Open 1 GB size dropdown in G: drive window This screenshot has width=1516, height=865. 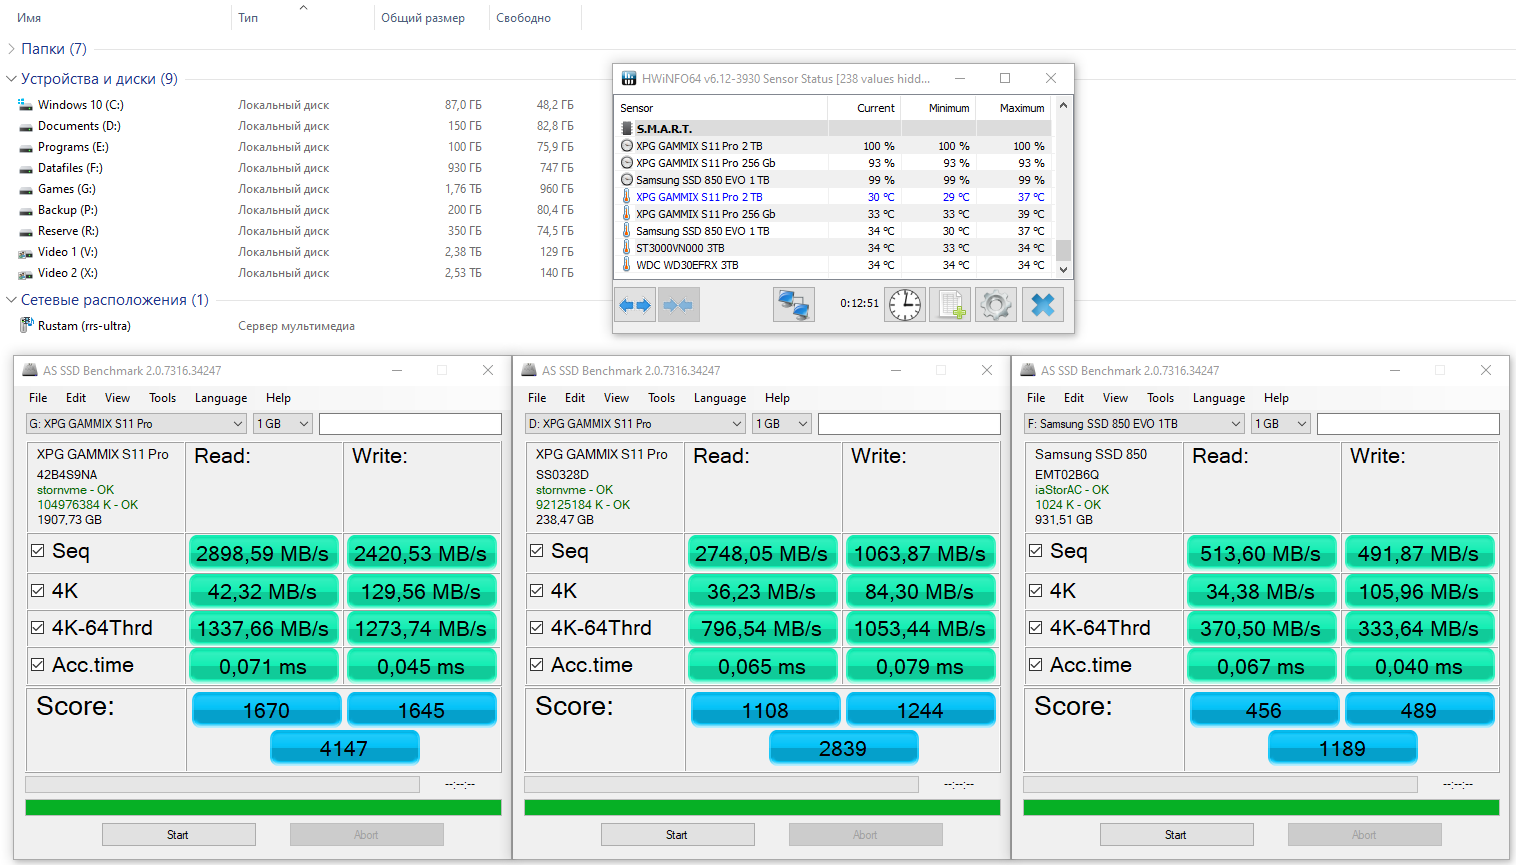(x=283, y=424)
